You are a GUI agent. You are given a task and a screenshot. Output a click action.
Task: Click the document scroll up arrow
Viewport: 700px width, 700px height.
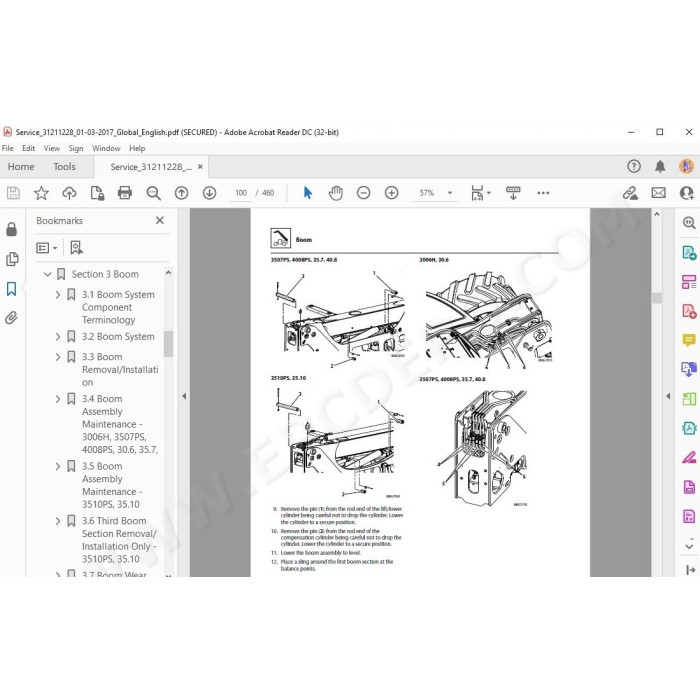[x=657, y=214]
